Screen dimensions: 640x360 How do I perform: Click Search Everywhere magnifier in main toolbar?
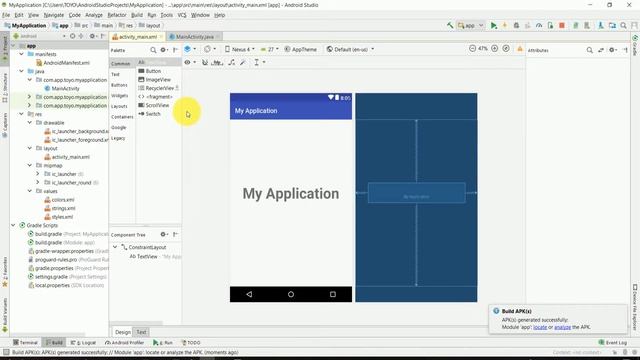coord(623,25)
